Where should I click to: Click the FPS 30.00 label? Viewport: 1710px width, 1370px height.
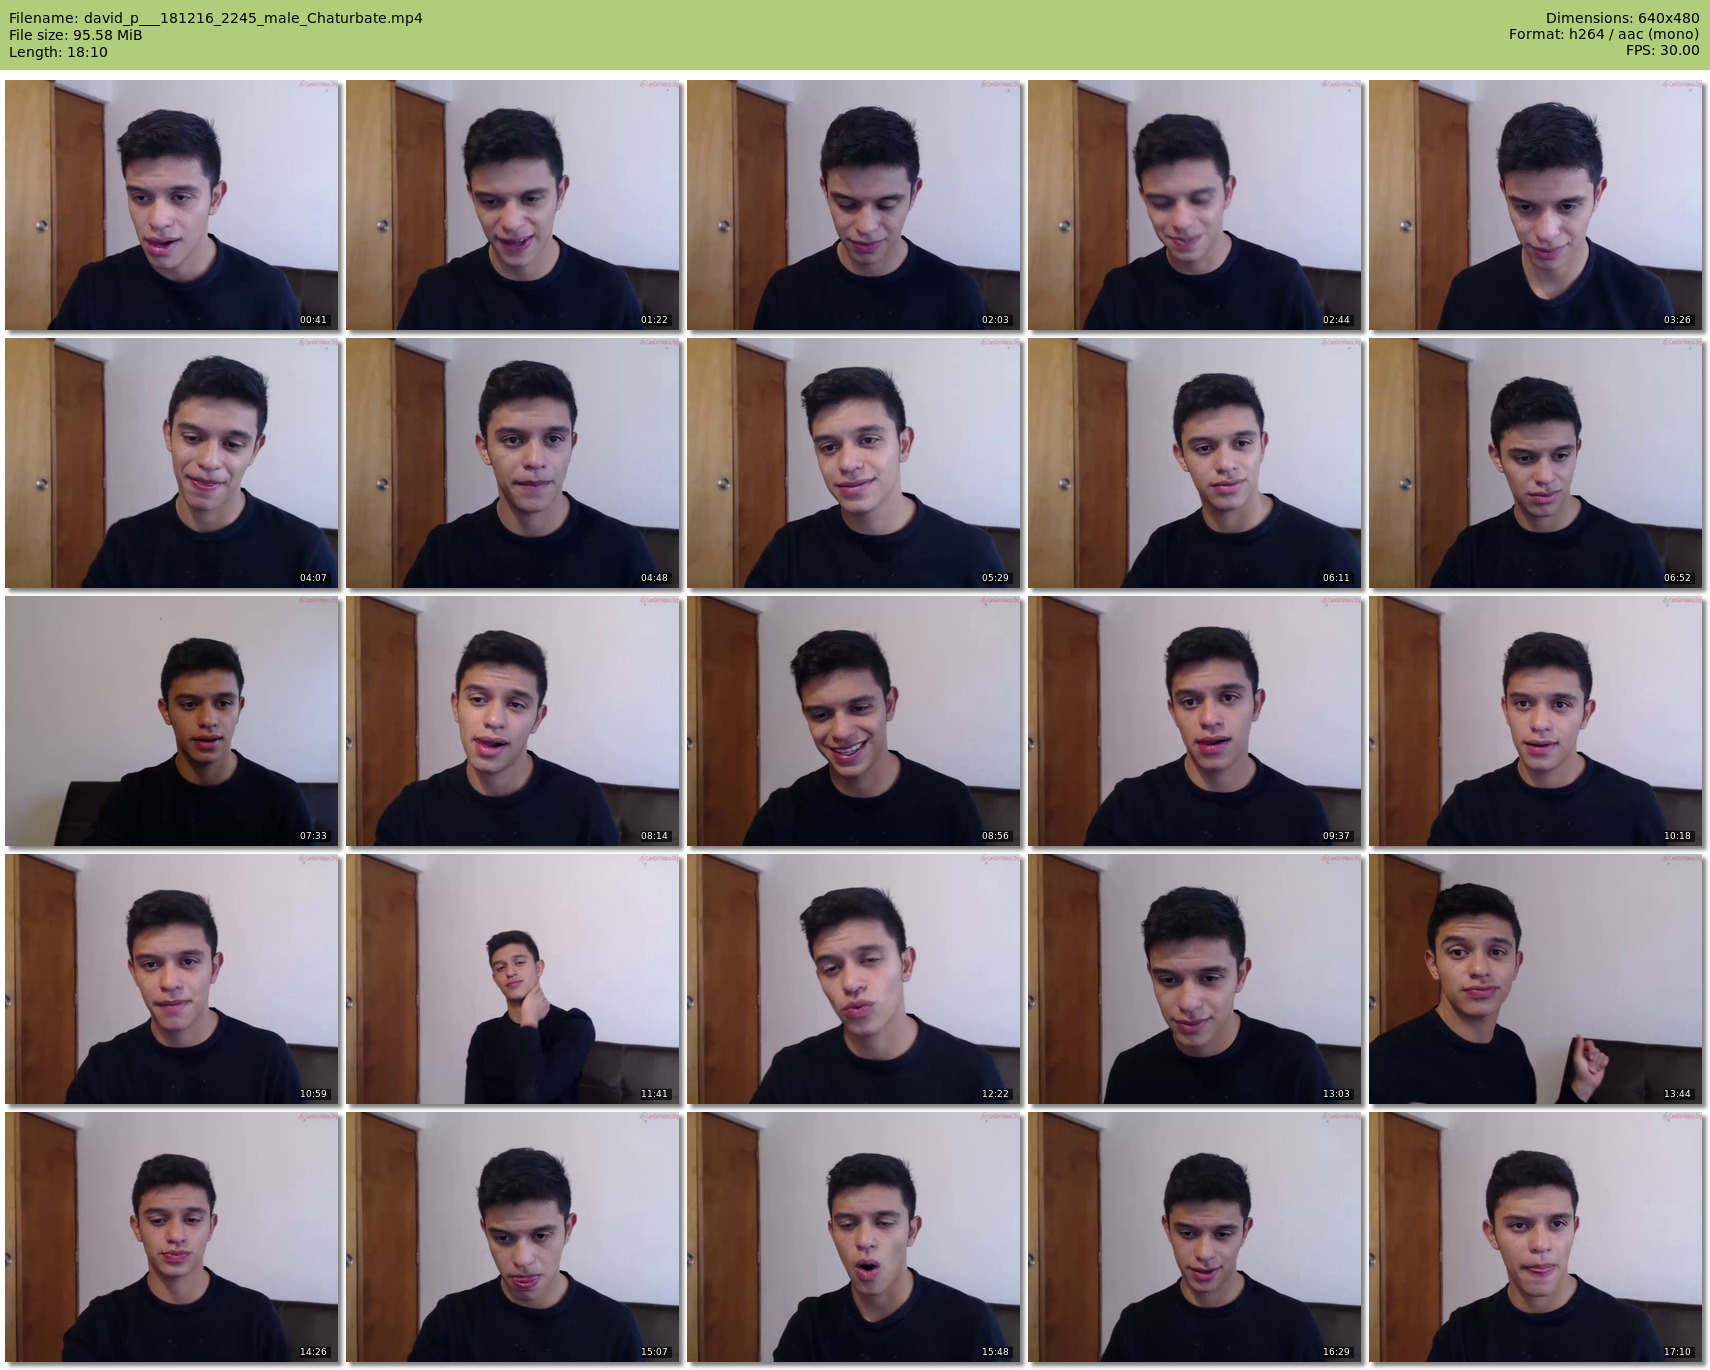click(x=1662, y=50)
